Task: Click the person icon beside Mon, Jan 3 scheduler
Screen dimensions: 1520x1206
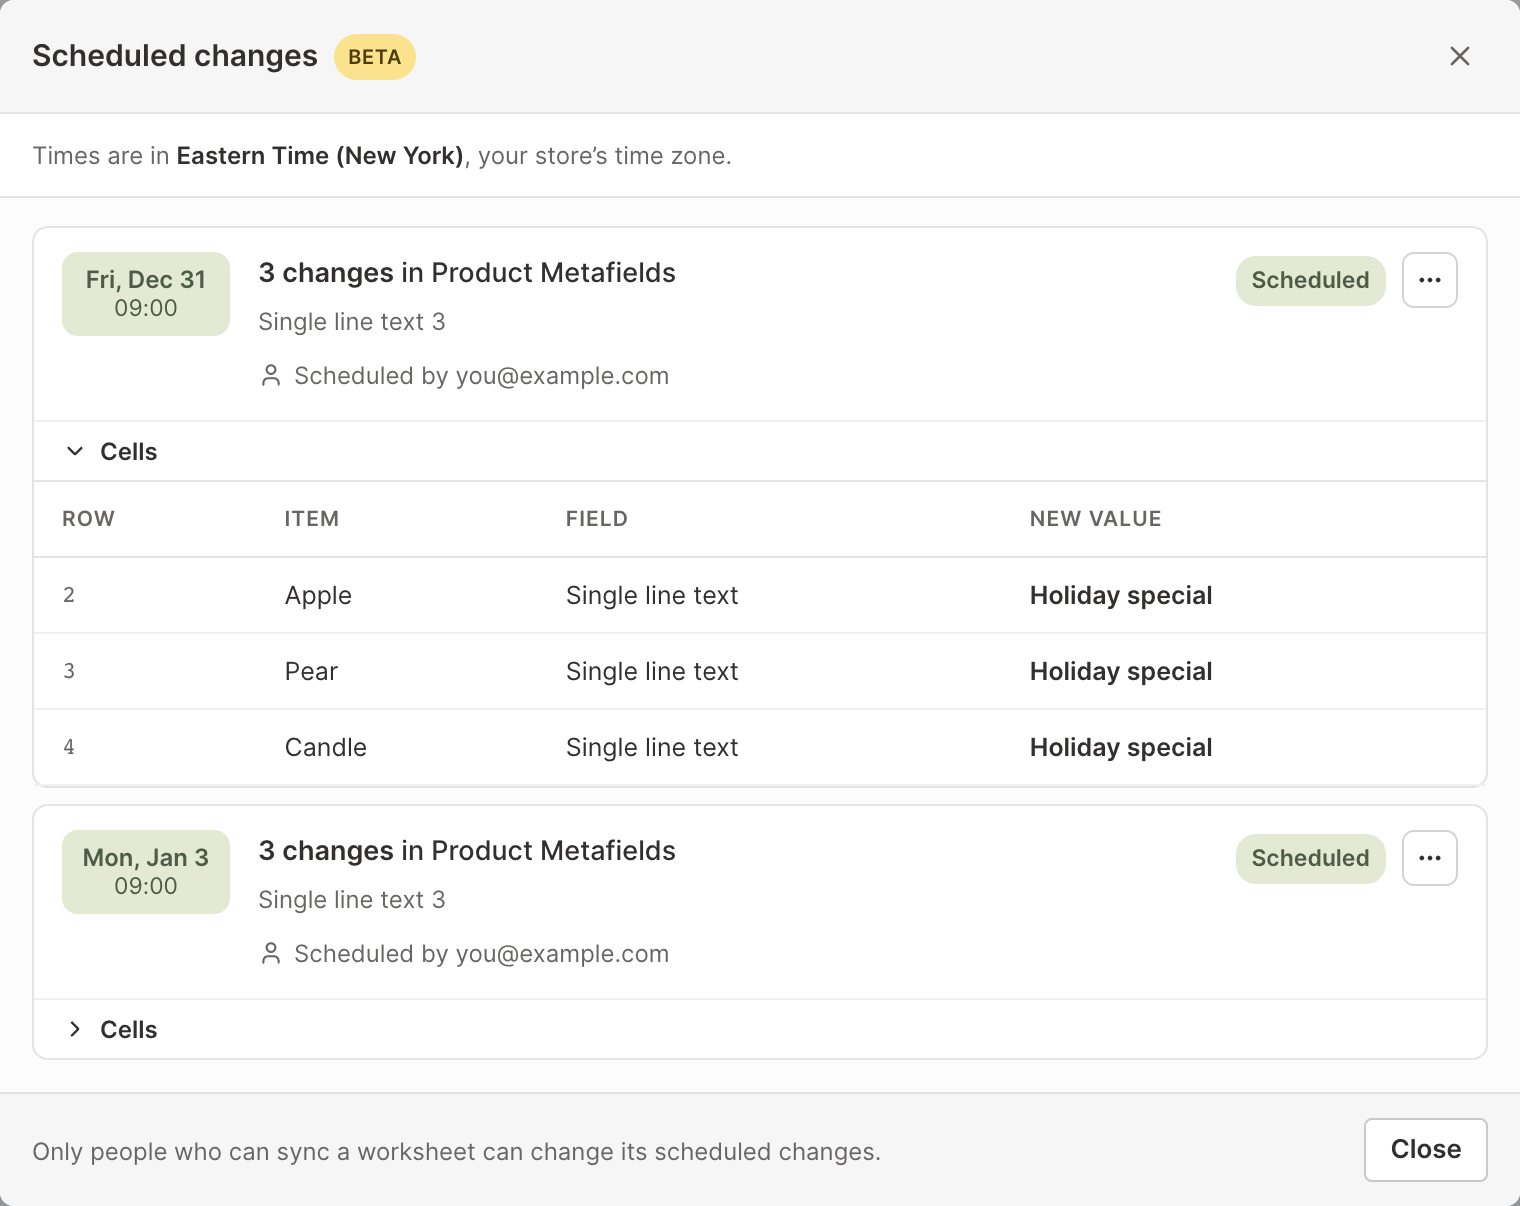Action: click(x=271, y=954)
